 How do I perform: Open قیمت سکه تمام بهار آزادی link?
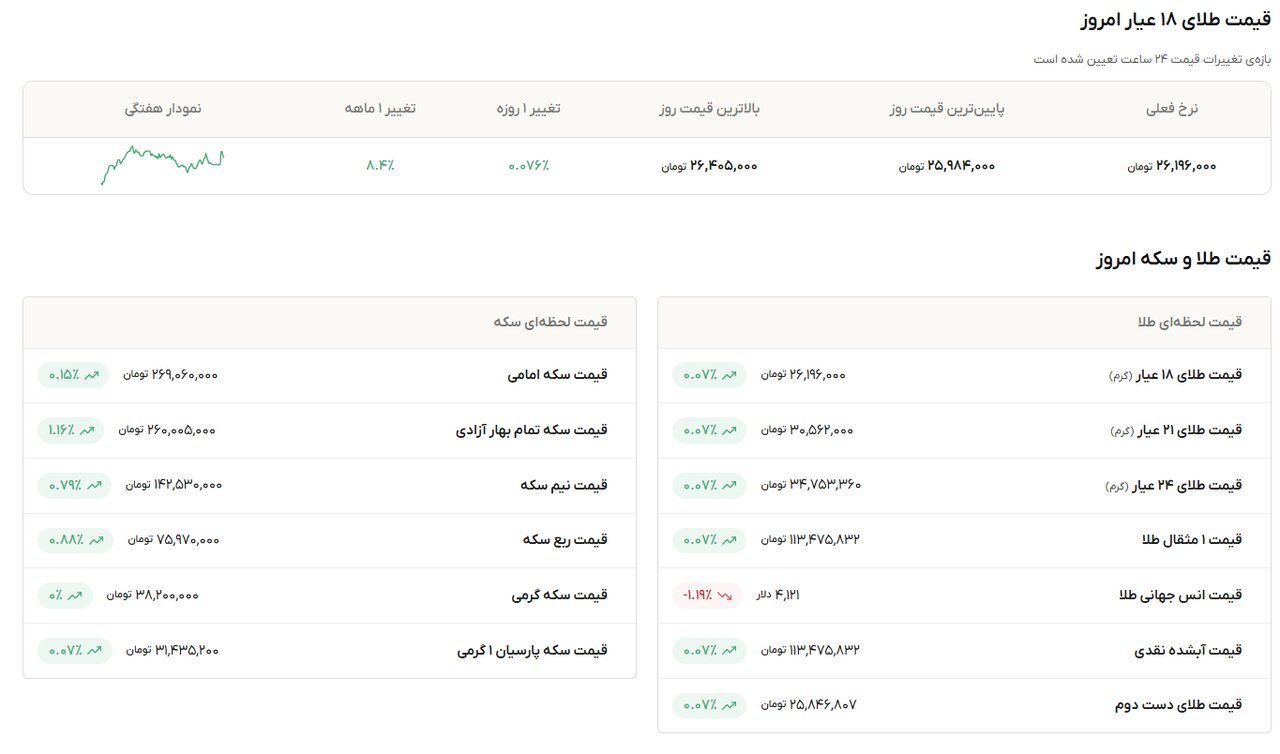(x=532, y=430)
